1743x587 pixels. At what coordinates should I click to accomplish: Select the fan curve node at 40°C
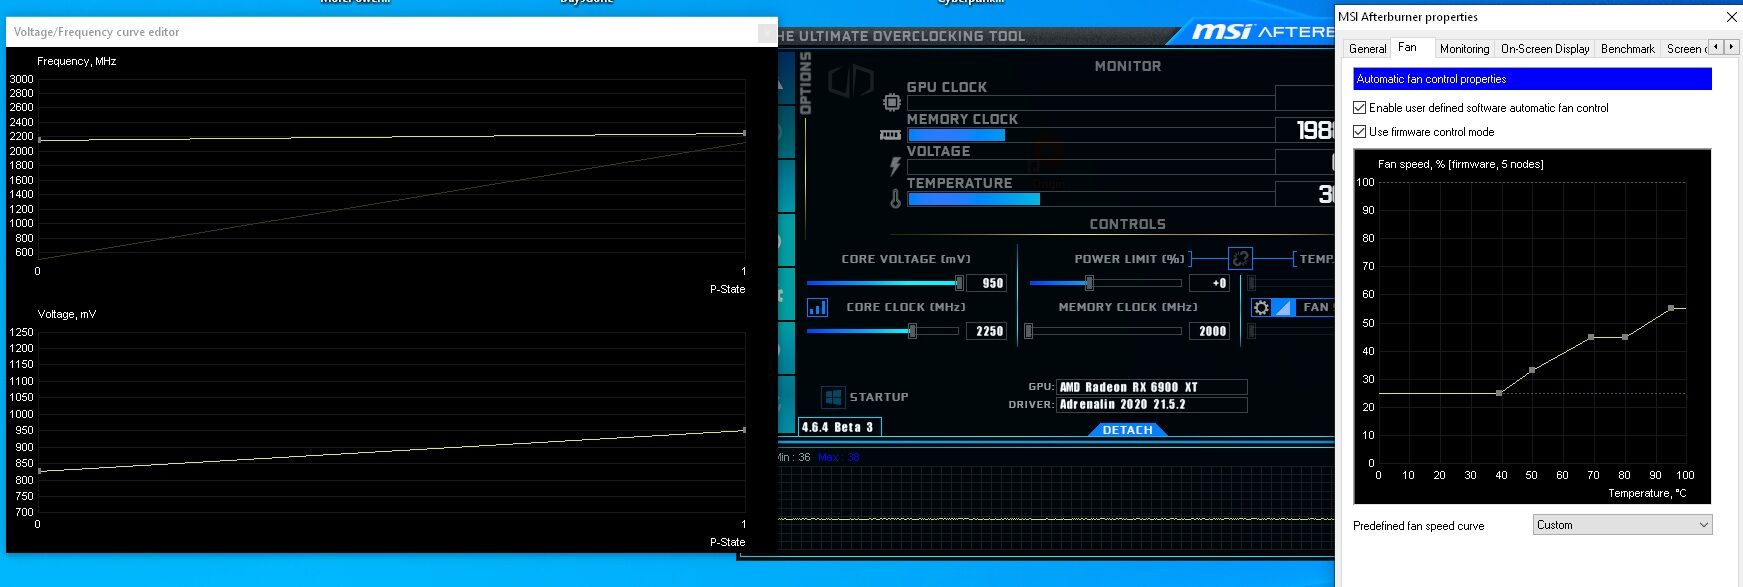pyautogui.click(x=1499, y=393)
